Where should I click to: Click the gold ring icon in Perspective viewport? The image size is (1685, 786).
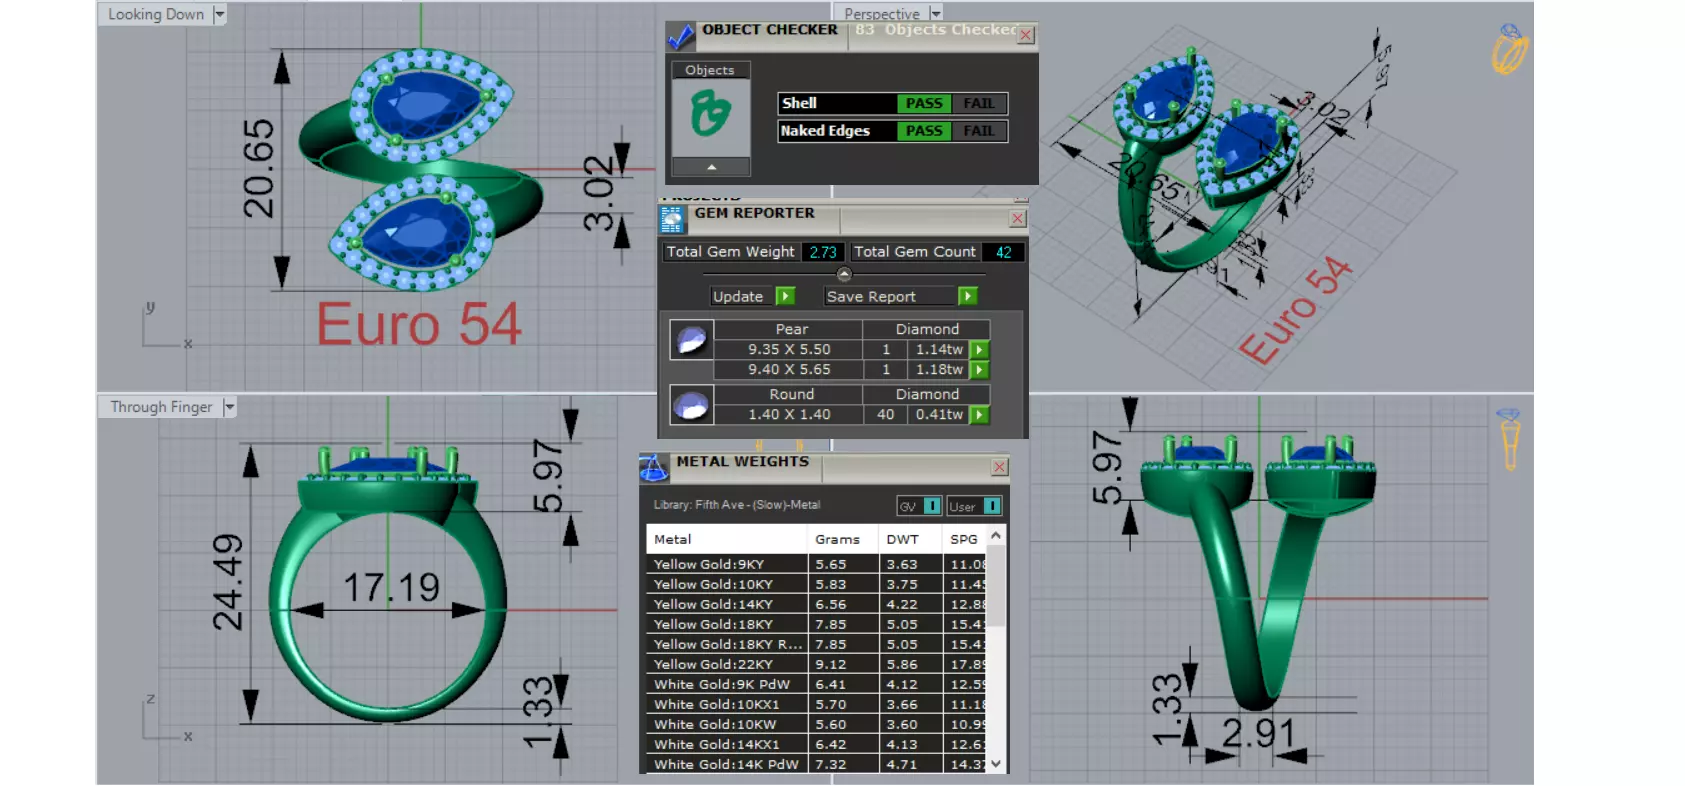(1510, 49)
